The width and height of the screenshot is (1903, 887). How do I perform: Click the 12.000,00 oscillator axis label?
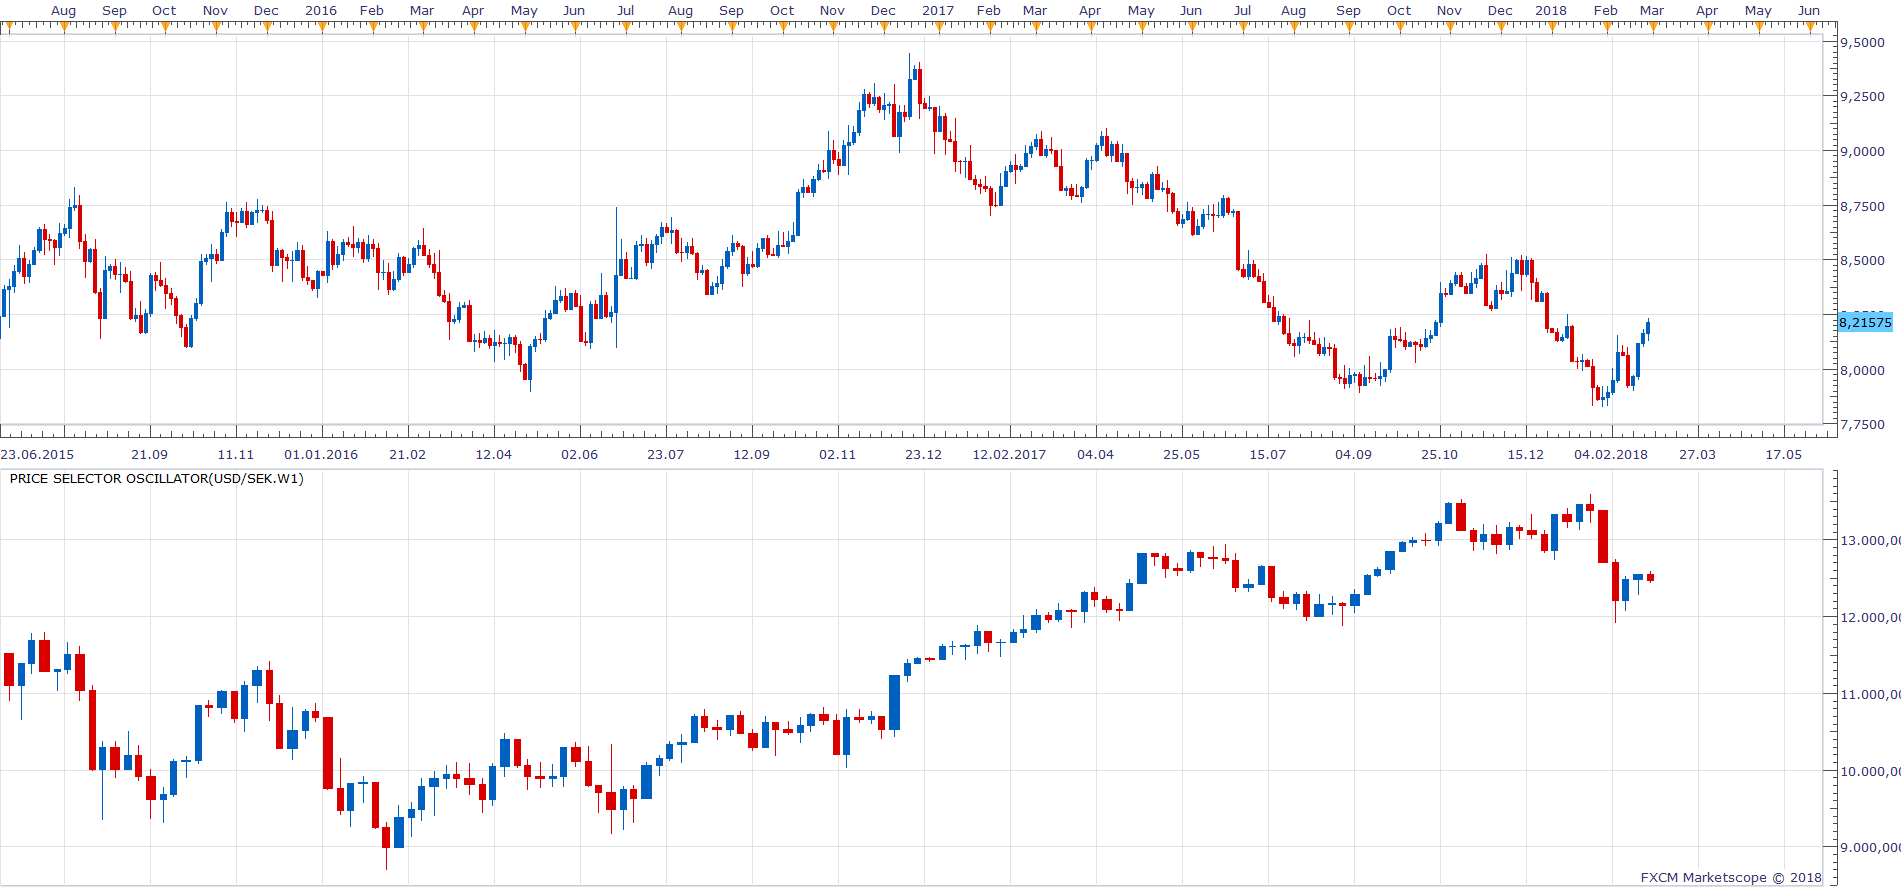point(1871,618)
